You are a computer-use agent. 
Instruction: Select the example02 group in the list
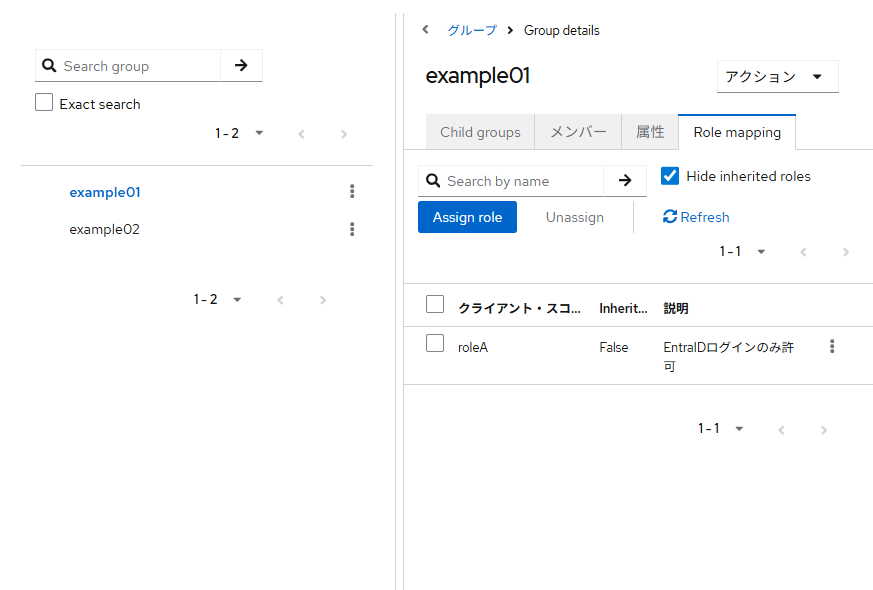104,229
